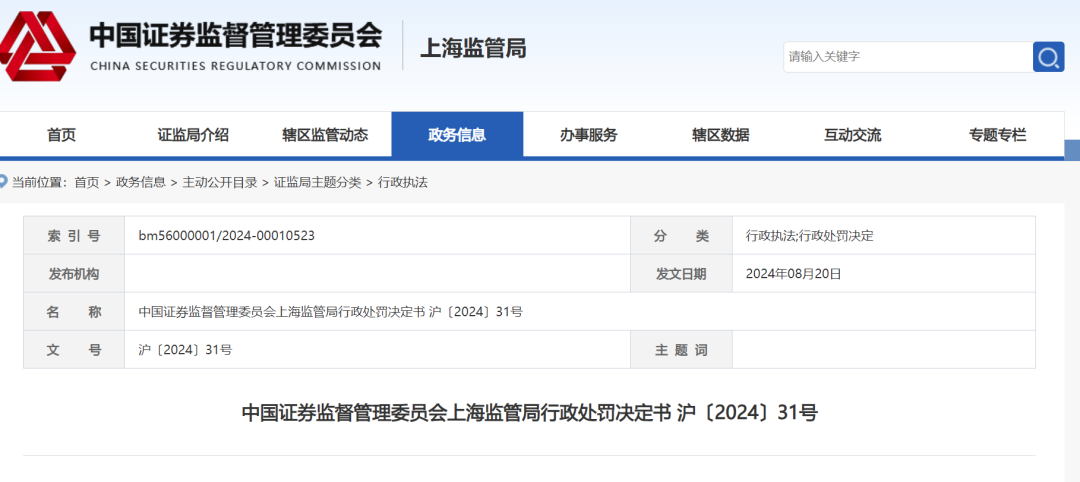Click the index number bm56000001/2024-00010523
1080x482 pixels.
(x=227, y=235)
